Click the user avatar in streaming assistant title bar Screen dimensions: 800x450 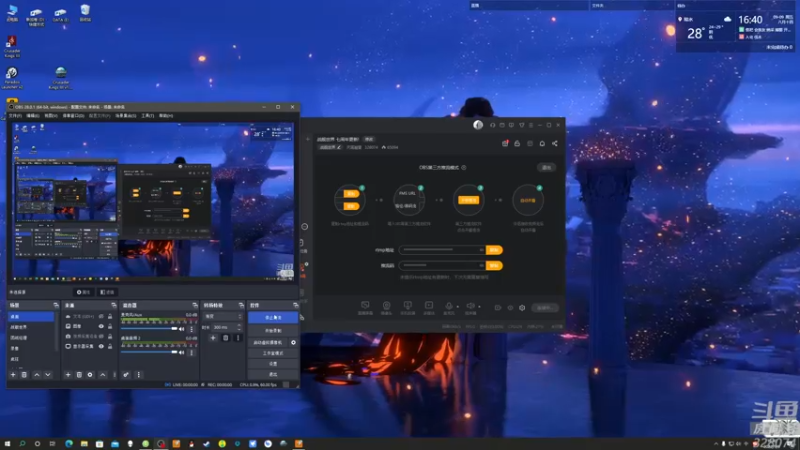[478, 125]
